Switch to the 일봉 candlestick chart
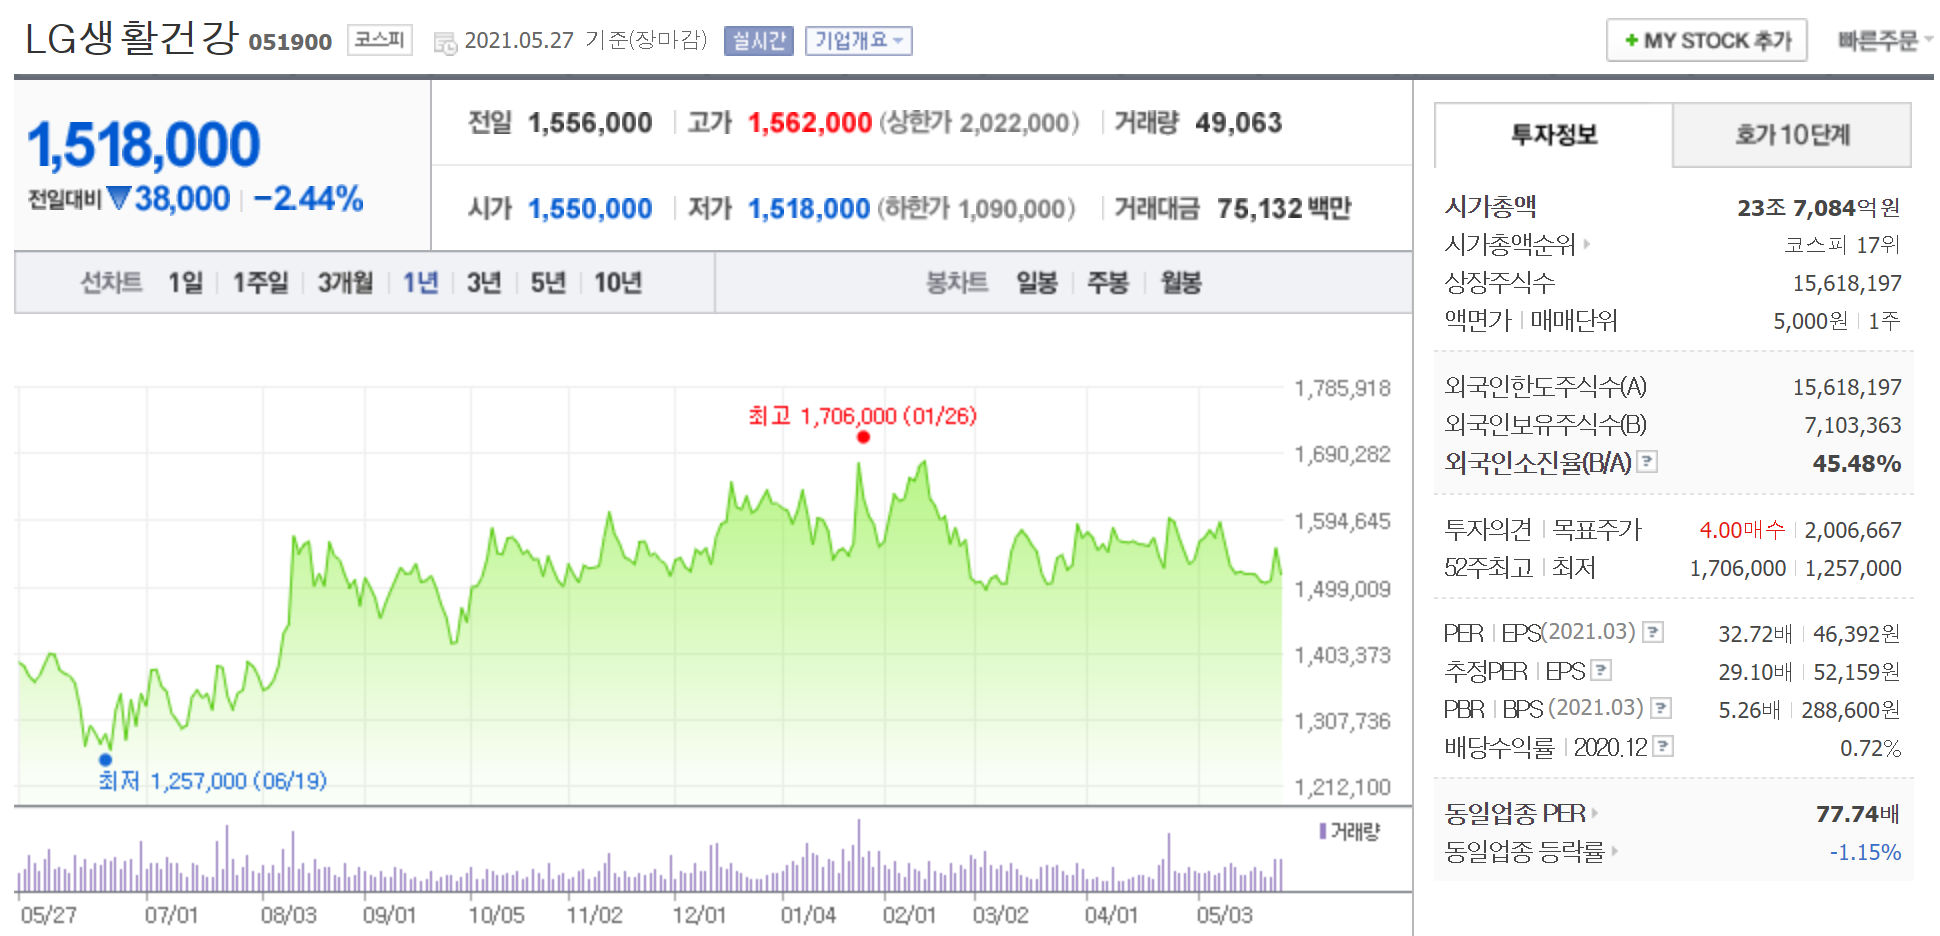Viewport: 1940px width, 936px height. point(1037,283)
